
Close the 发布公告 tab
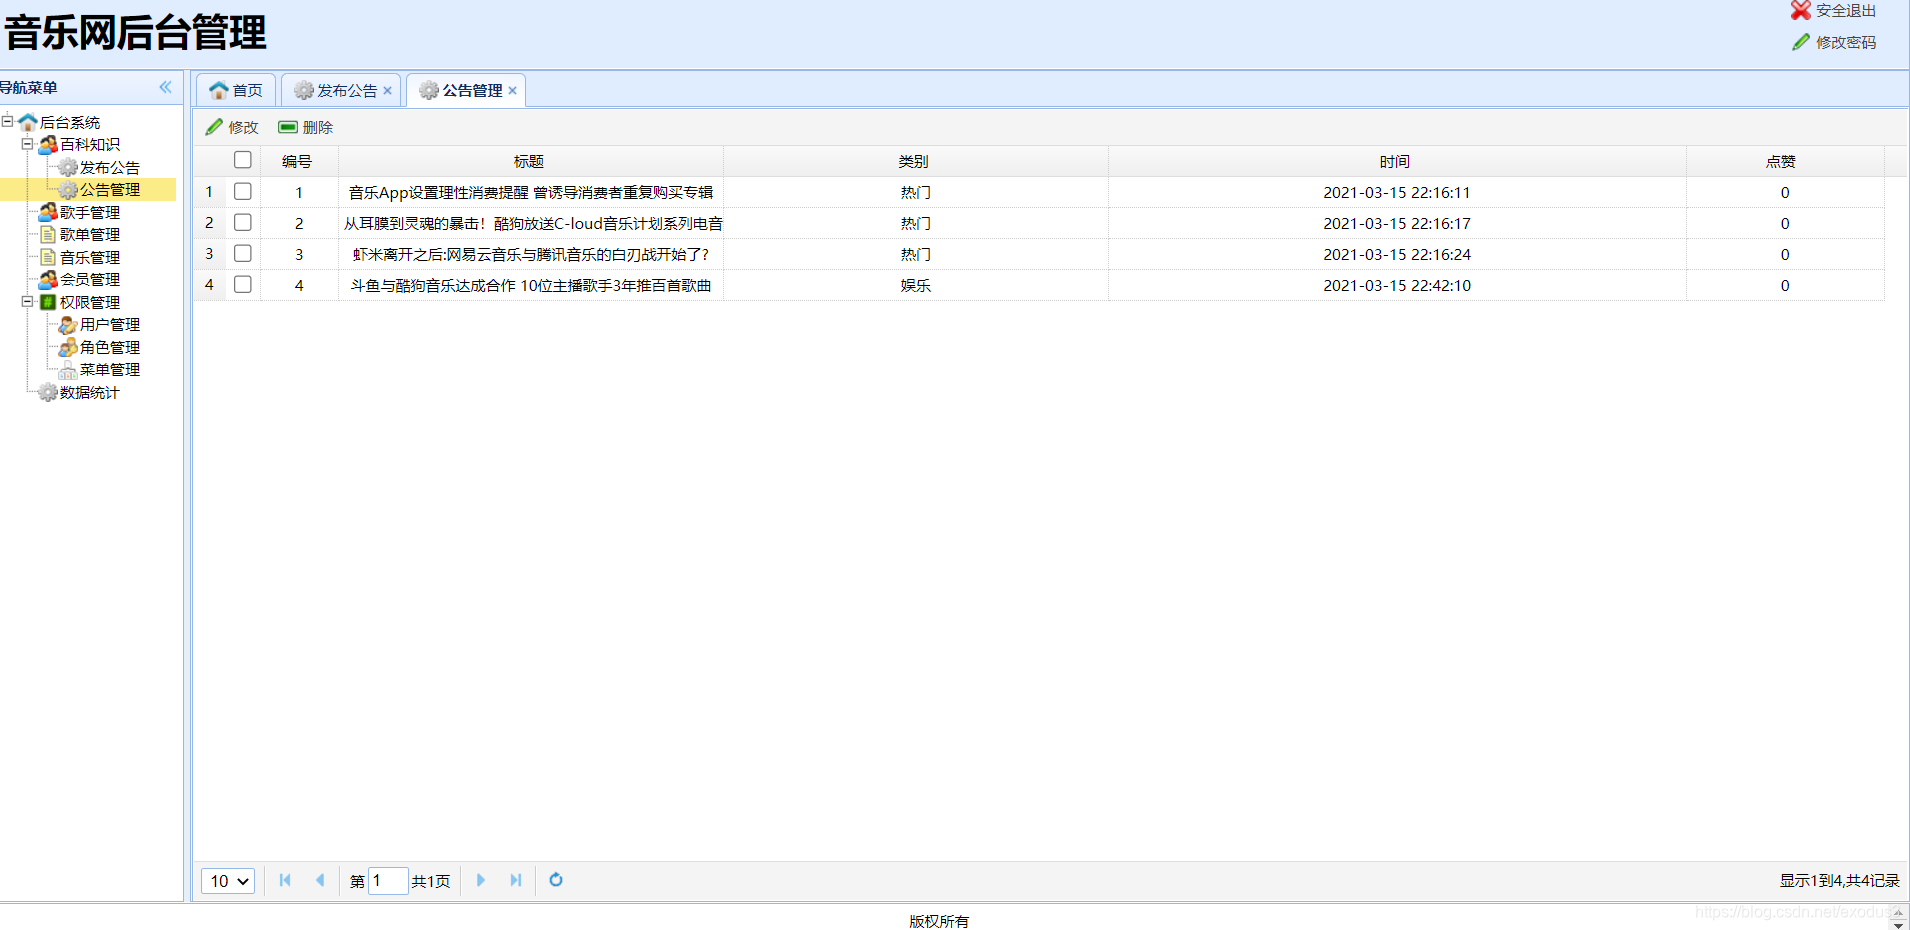(x=388, y=91)
